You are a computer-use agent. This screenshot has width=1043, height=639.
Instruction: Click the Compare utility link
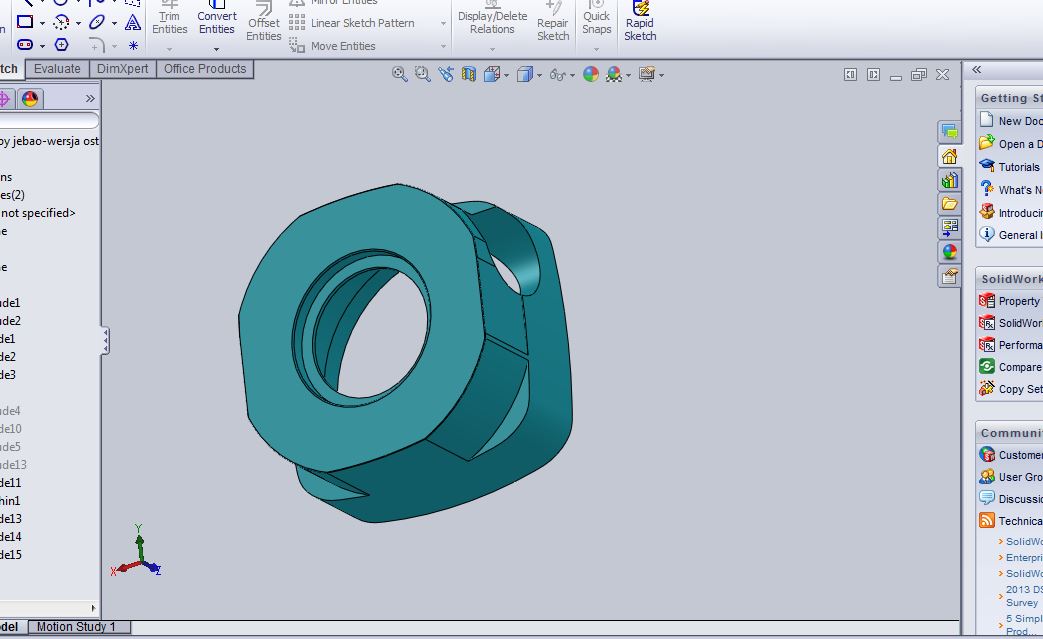point(1019,367)
